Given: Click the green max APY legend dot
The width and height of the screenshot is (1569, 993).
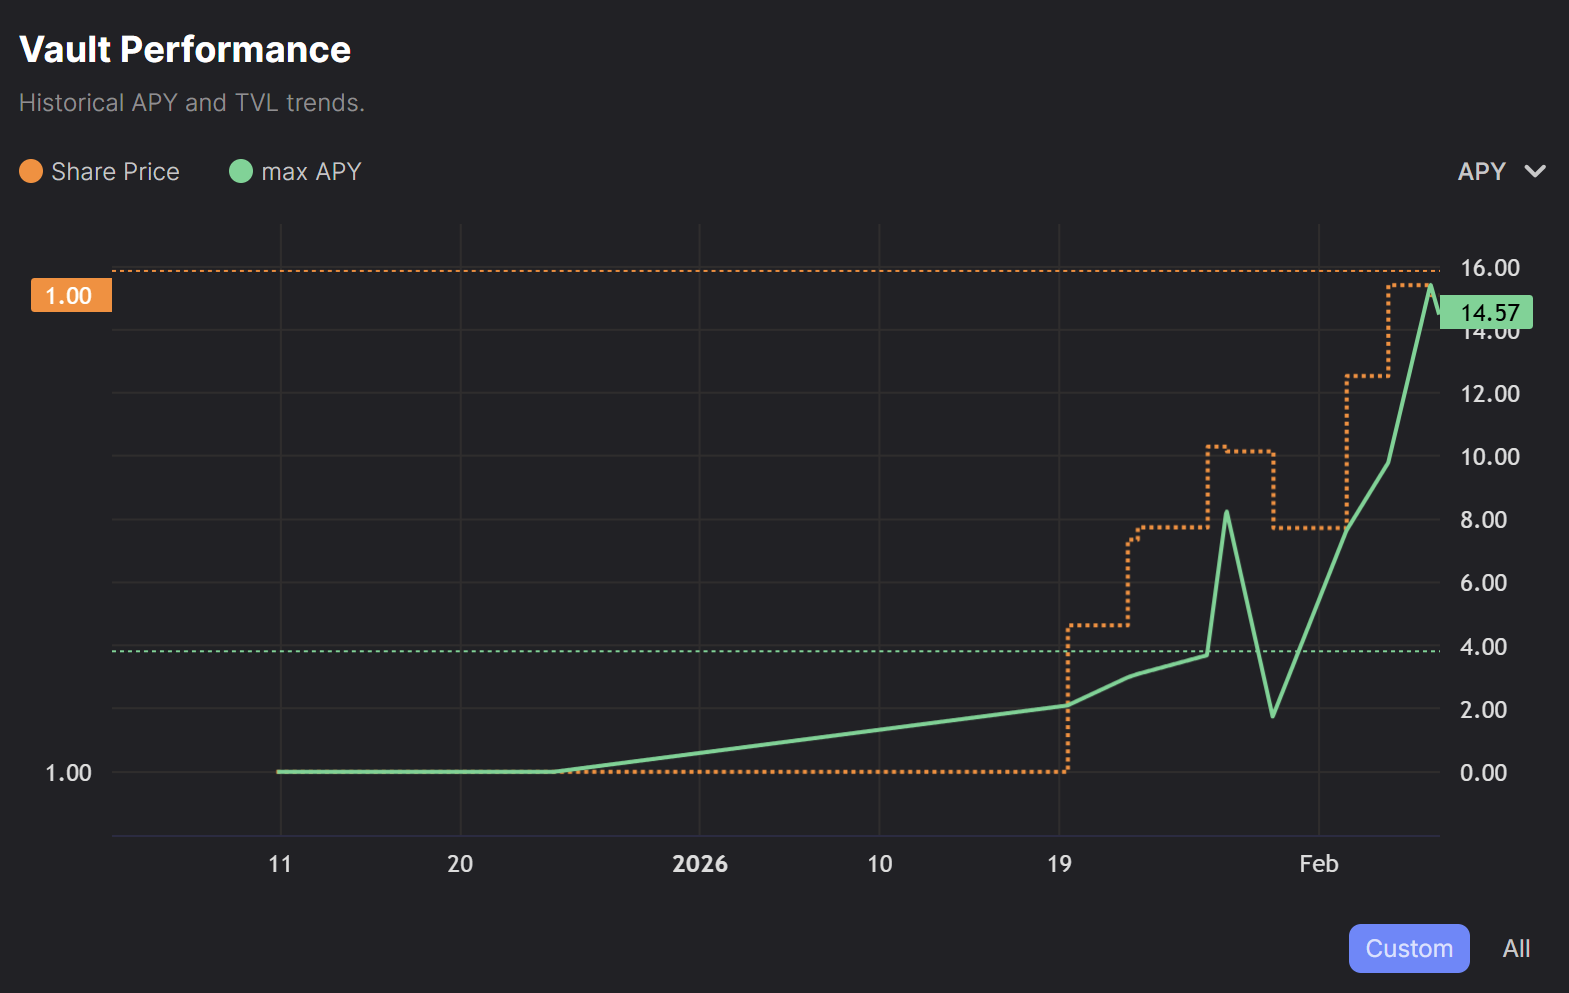Looking at the screenshot, I should [x=241, y=172].
